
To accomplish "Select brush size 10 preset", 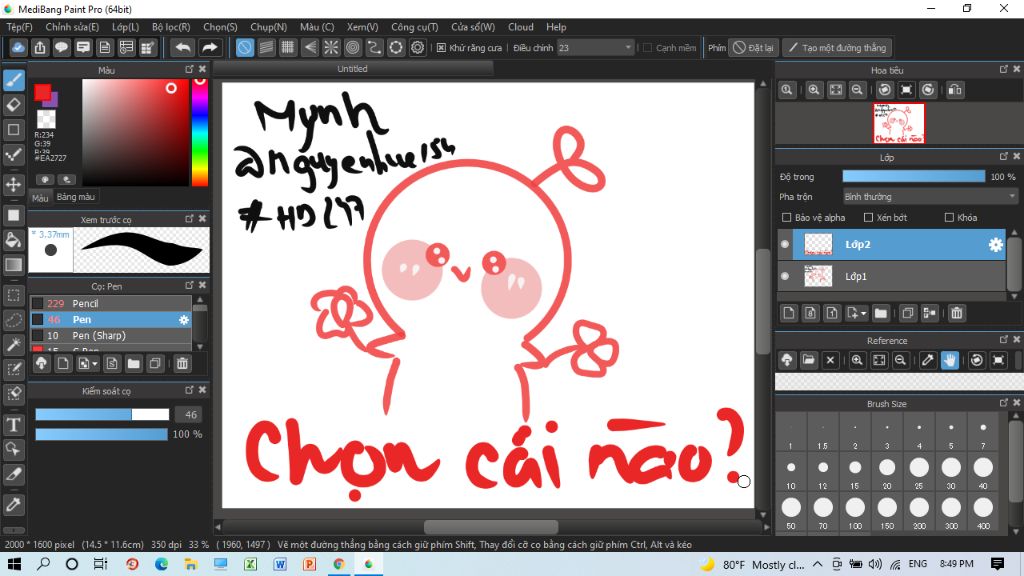I will pos(791,473).
